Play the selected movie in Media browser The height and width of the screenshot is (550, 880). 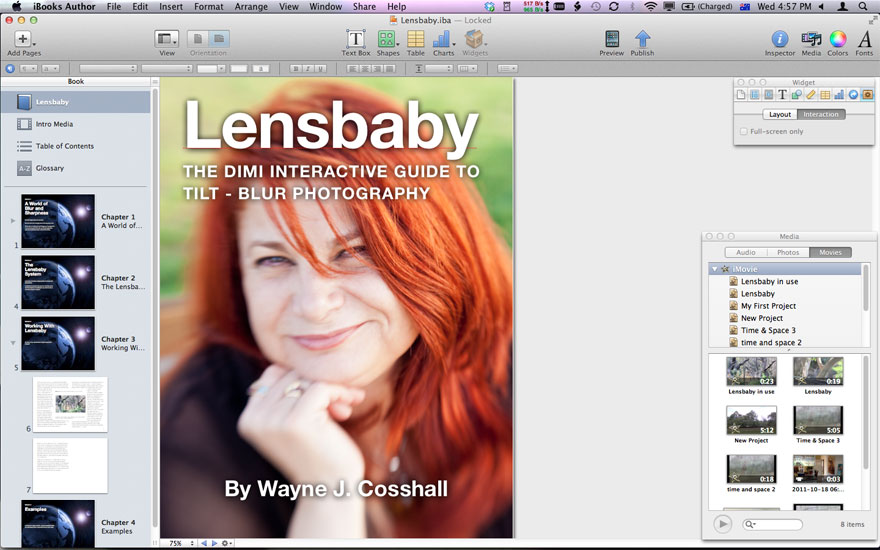tap(723, 524)
